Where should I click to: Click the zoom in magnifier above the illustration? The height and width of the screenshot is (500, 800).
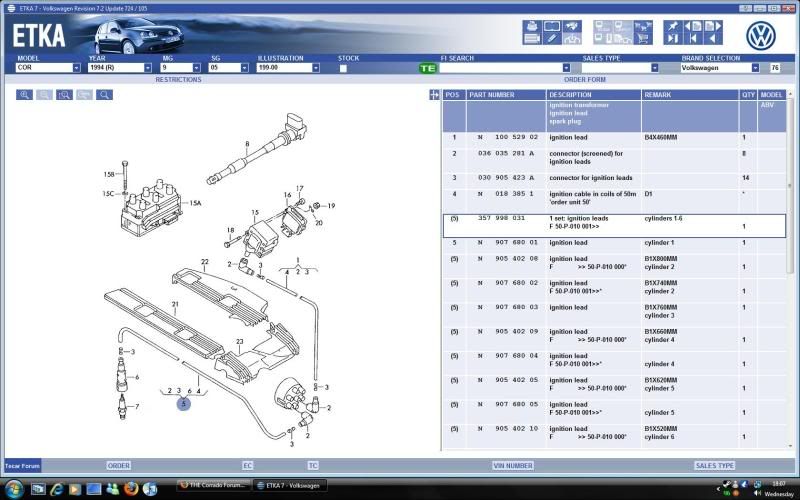pyautogui.click(x=25, y=95)
